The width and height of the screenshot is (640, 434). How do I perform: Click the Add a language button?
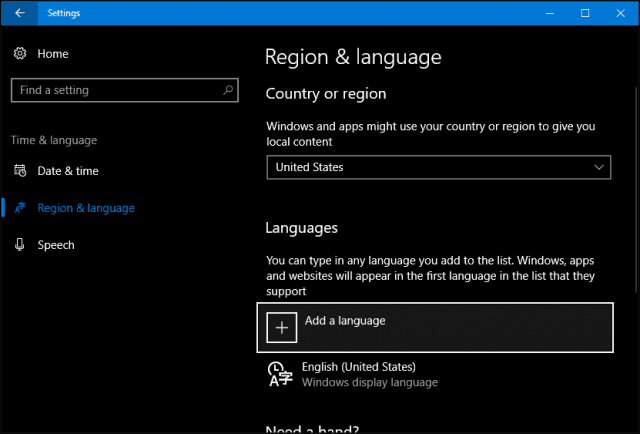pos(435,327)
